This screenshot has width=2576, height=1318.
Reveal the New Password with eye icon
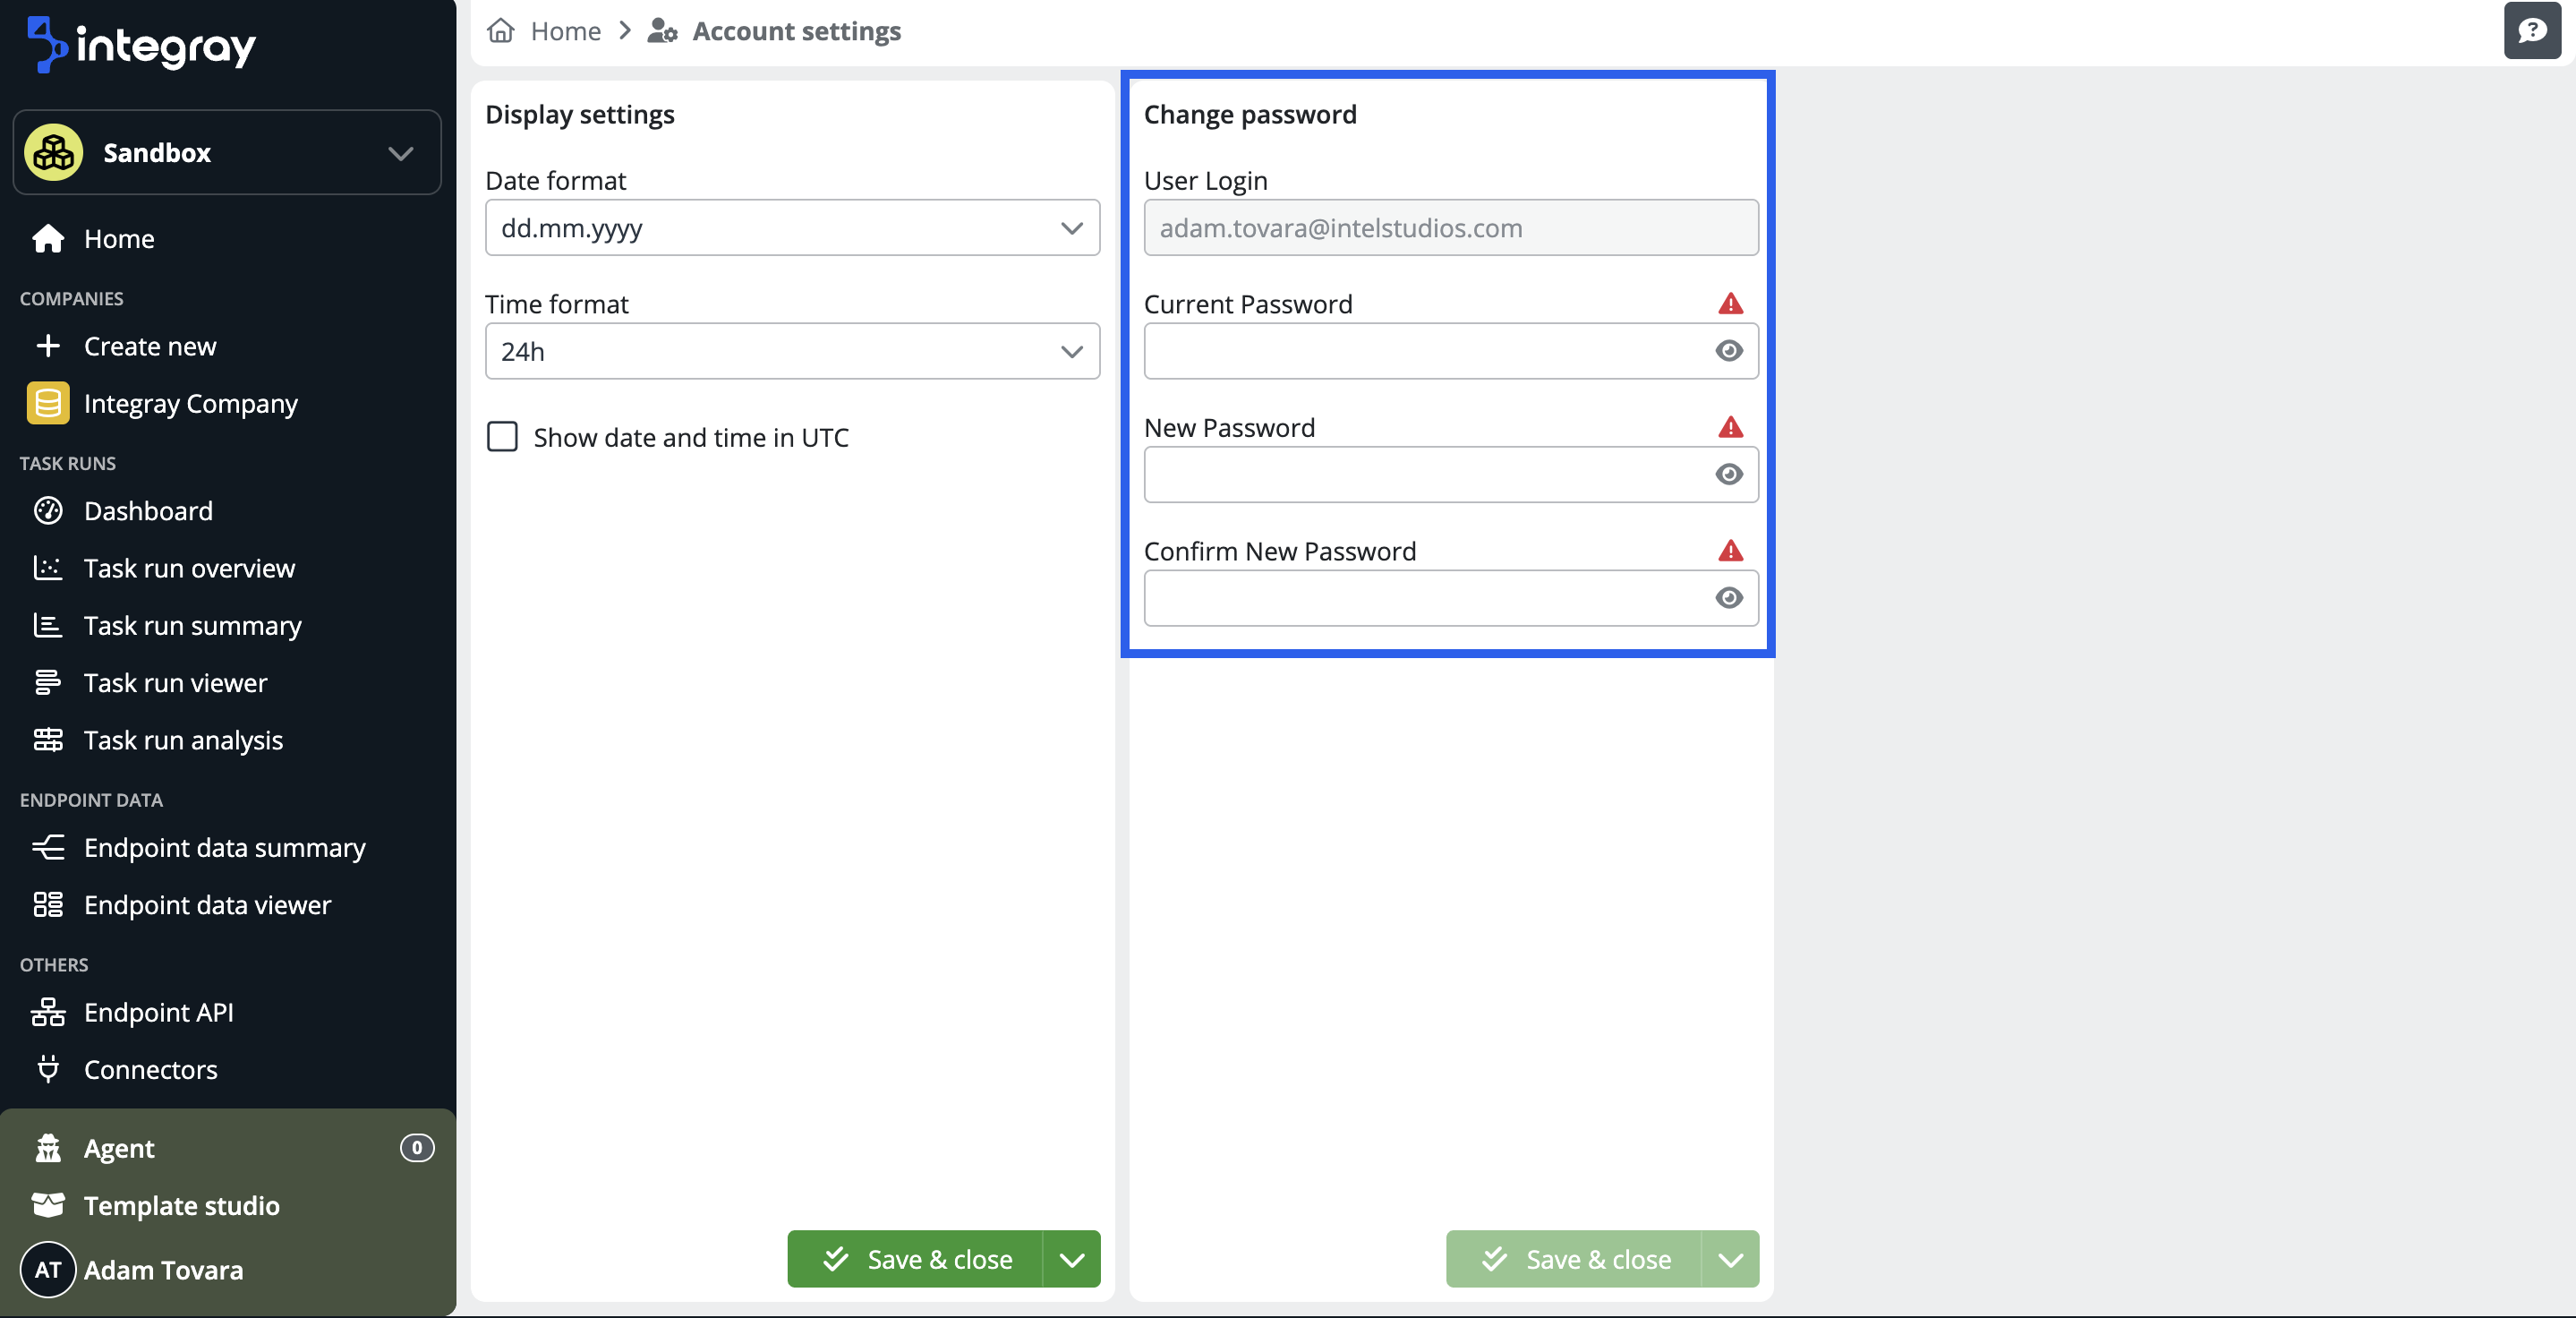tap(1729, 474)
